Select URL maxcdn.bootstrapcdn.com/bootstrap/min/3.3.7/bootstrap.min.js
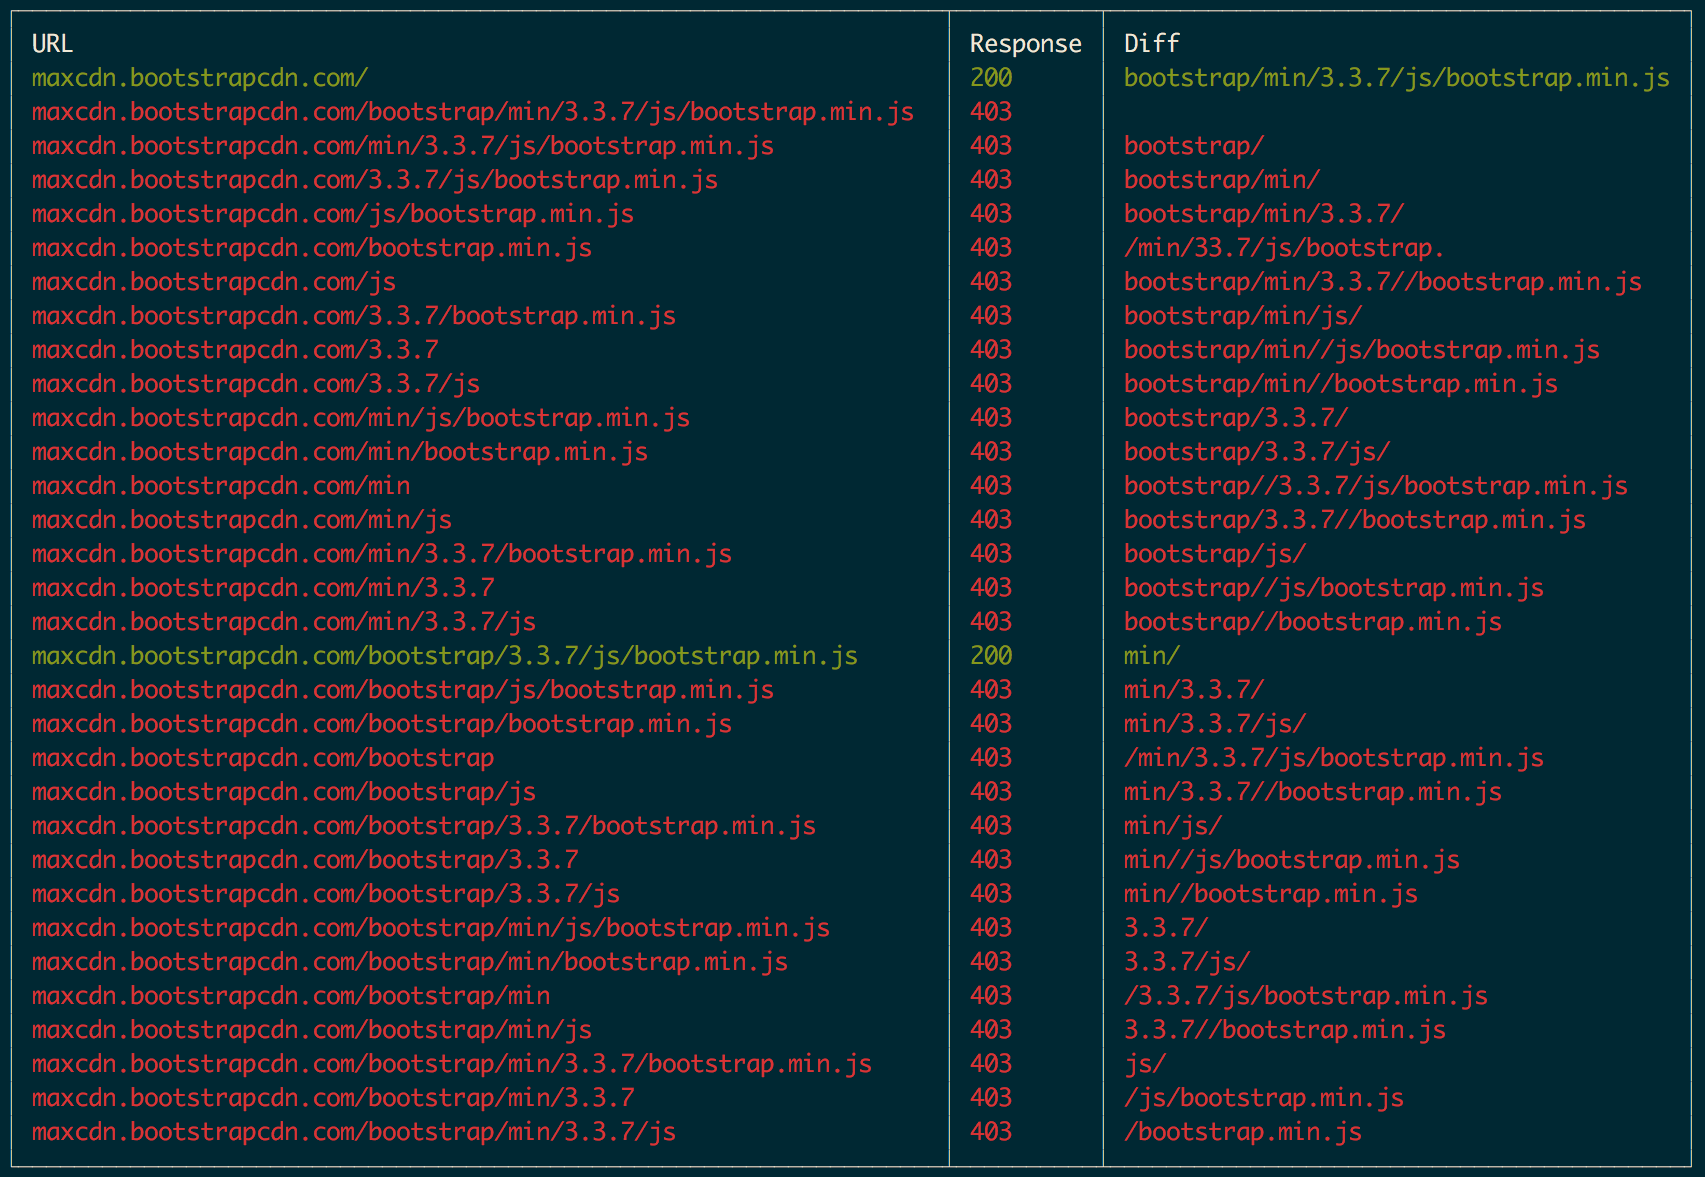1705x1177 pixels. [x=452, y=1064]
